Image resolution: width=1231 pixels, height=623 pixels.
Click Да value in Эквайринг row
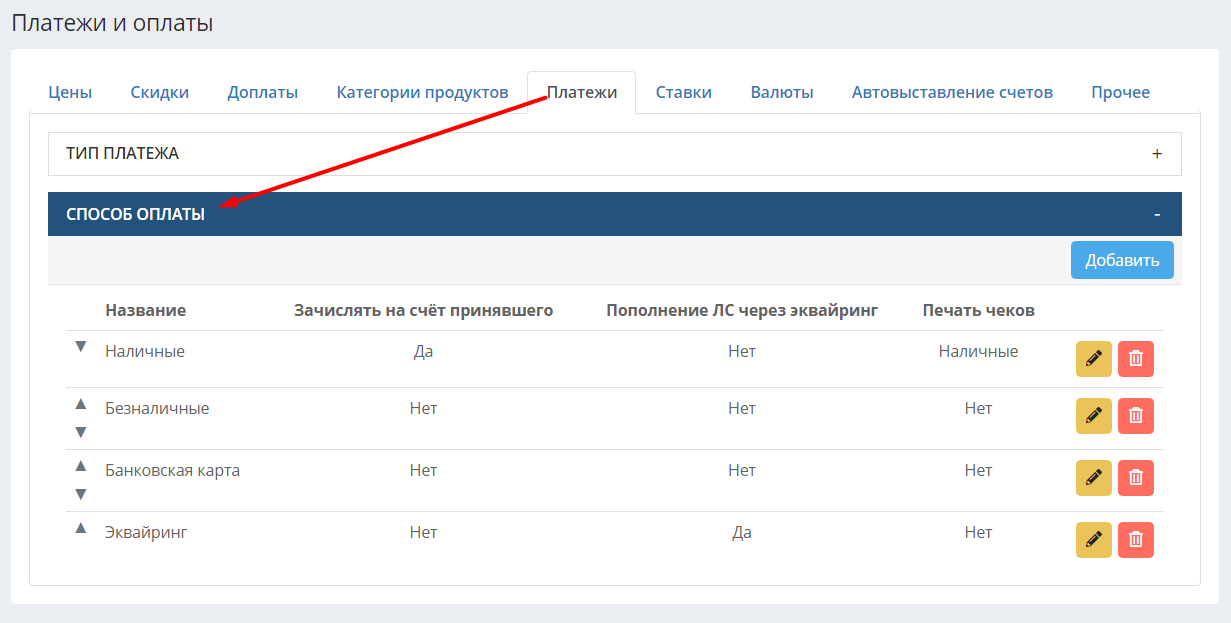pos(742,532)
